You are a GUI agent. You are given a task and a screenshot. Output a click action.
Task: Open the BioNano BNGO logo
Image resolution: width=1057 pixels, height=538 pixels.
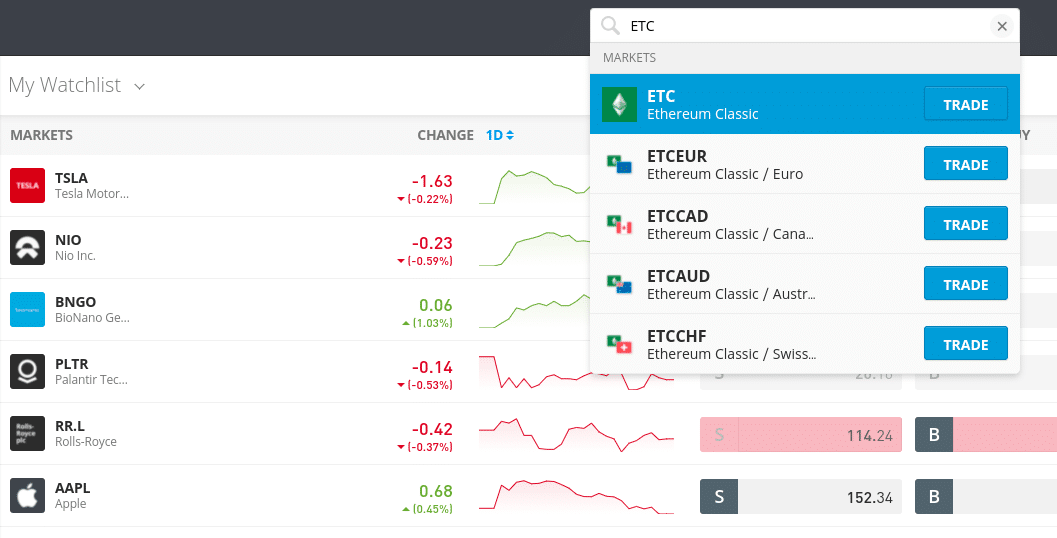[x=28, y=309]
